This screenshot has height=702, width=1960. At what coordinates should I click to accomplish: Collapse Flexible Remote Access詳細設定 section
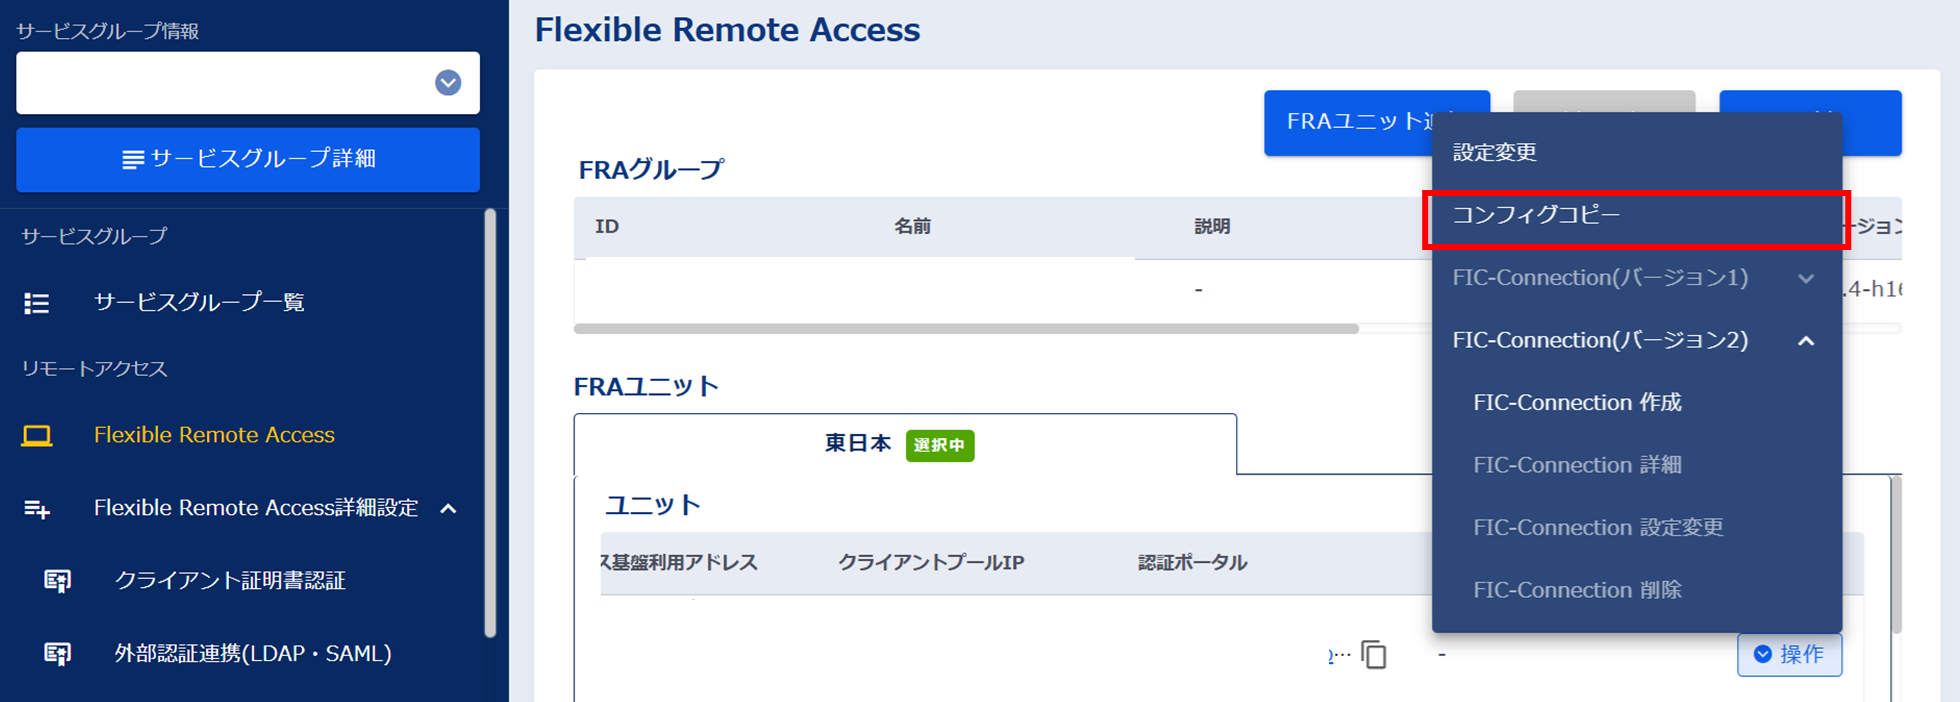click(x=449, y=509)
